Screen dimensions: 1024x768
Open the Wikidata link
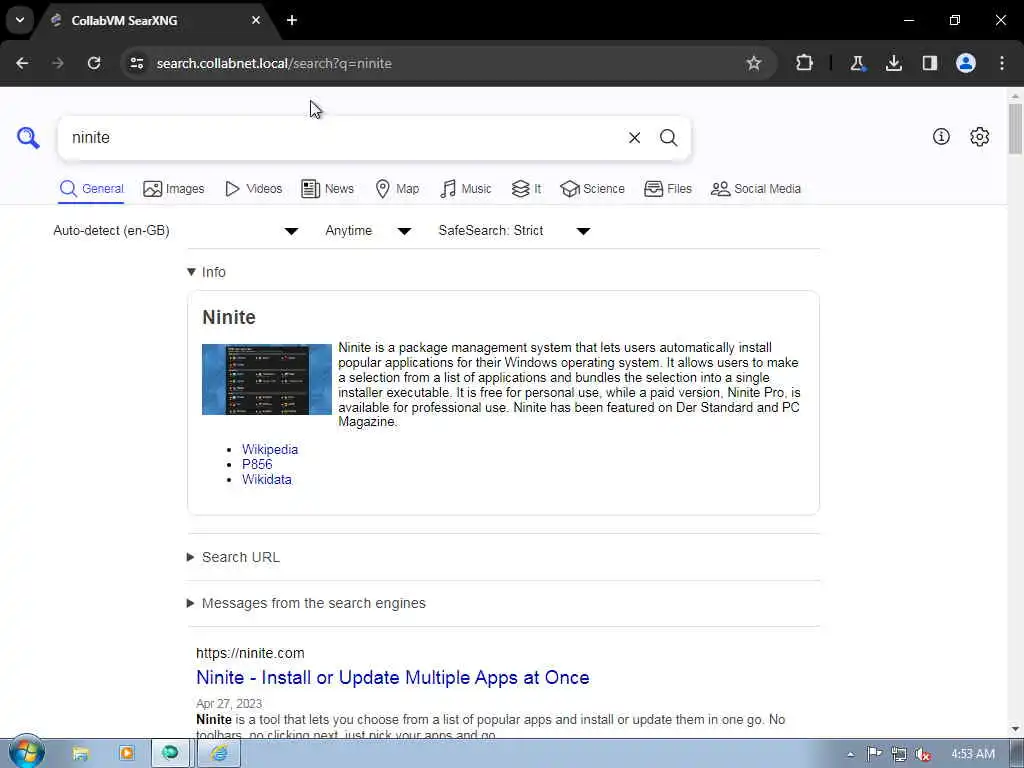(x=266, y=479)
